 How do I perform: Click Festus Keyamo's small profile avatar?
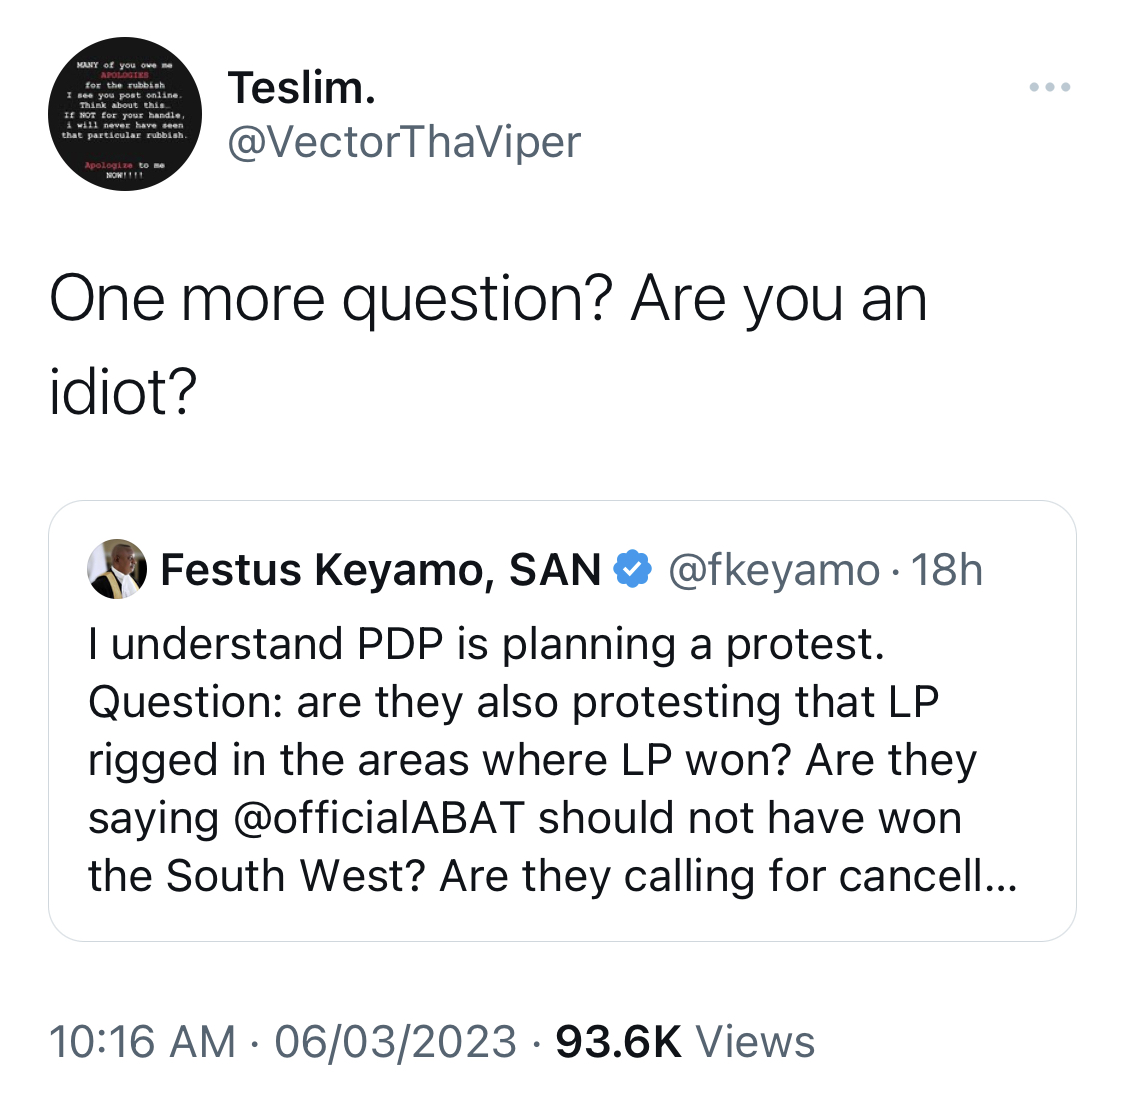[x=117, y=570]
